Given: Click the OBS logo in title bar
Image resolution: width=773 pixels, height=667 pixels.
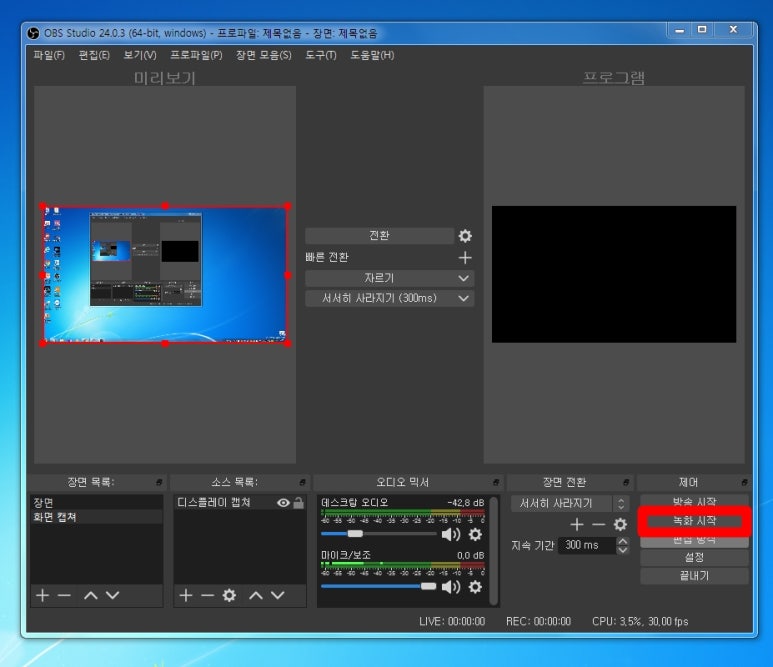Looking at the screenshot, I should (33, 34).
